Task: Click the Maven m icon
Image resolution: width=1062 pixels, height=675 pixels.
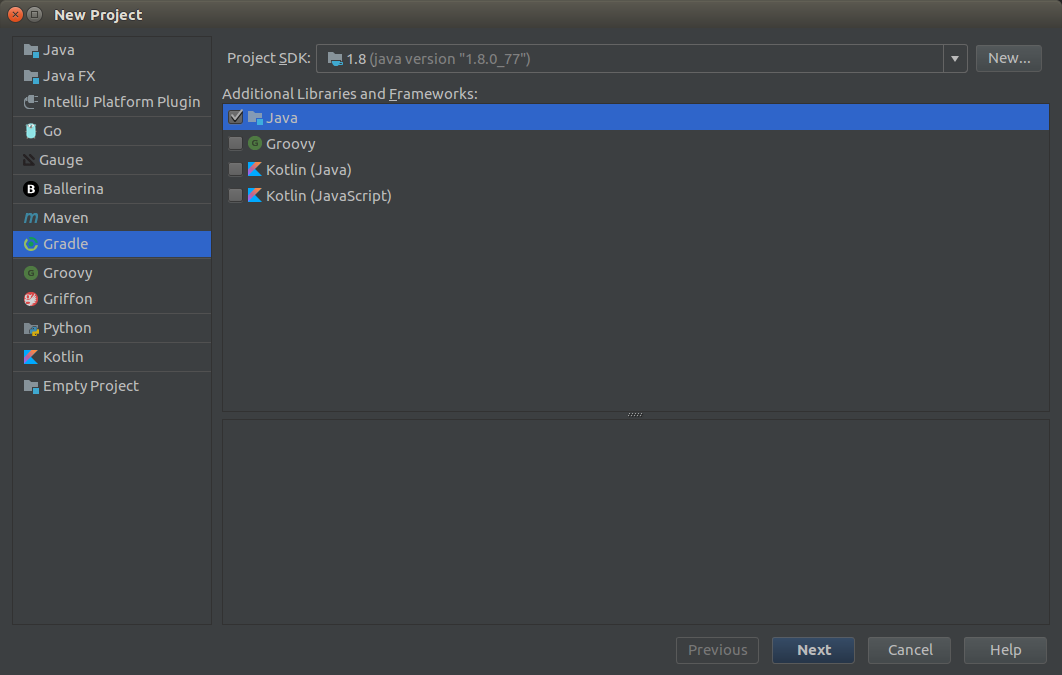Action: (31, 218)
